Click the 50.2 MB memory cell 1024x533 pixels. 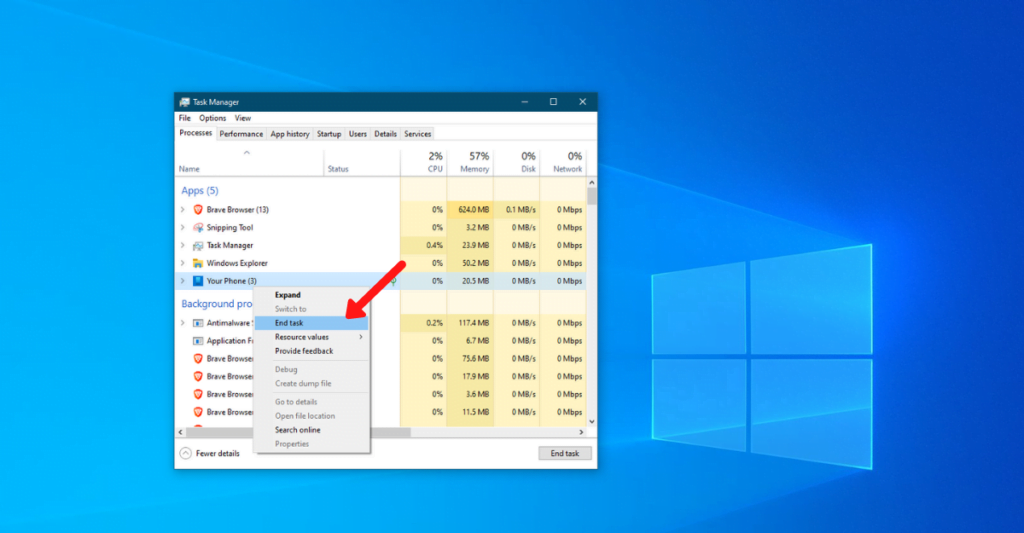[x=470, y=263]
